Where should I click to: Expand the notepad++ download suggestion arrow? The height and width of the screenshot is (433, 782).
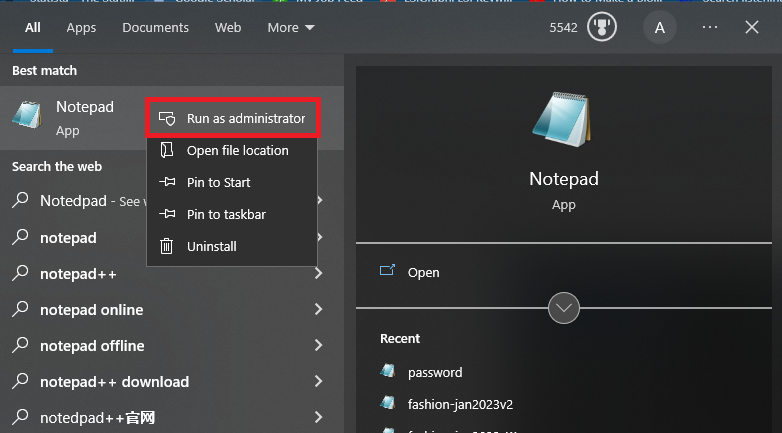coord(318,381)
